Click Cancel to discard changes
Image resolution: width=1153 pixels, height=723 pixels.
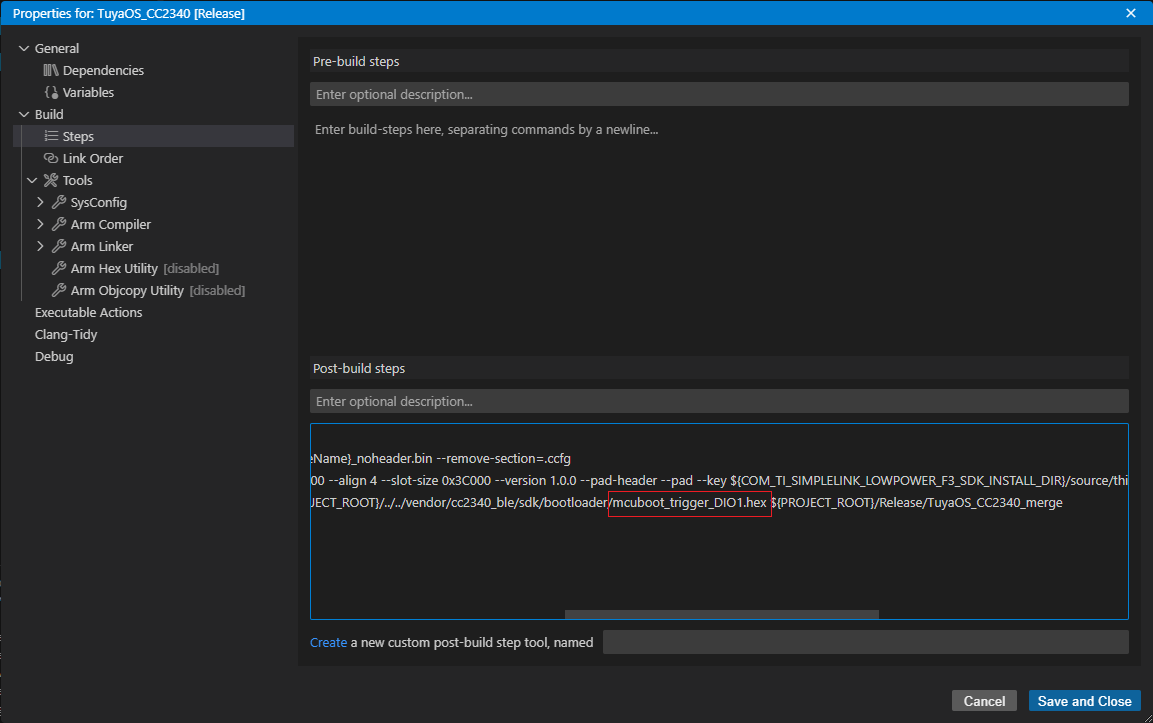click(984, 701)
